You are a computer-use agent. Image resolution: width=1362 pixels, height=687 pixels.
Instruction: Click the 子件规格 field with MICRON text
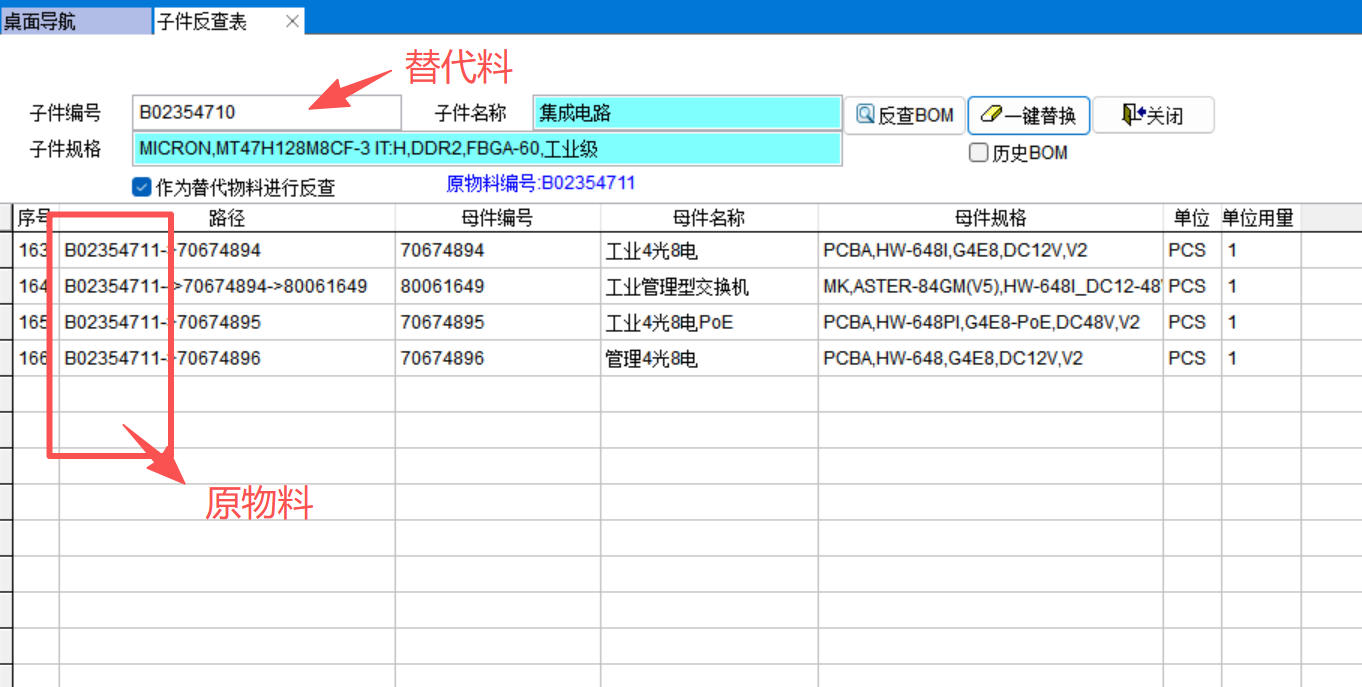pos(487,149)
